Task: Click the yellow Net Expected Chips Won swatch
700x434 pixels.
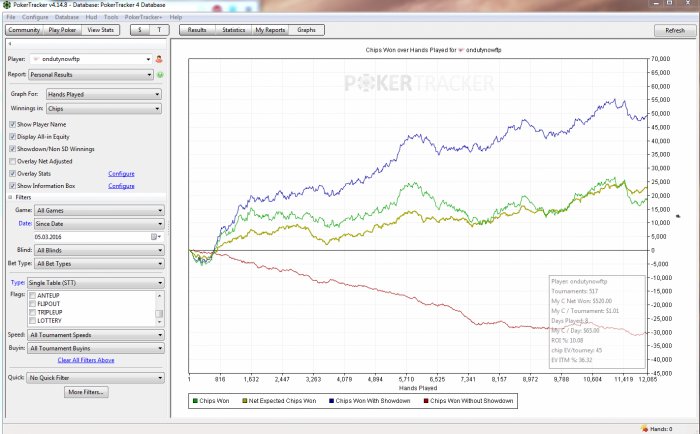Action: (245, 401)
